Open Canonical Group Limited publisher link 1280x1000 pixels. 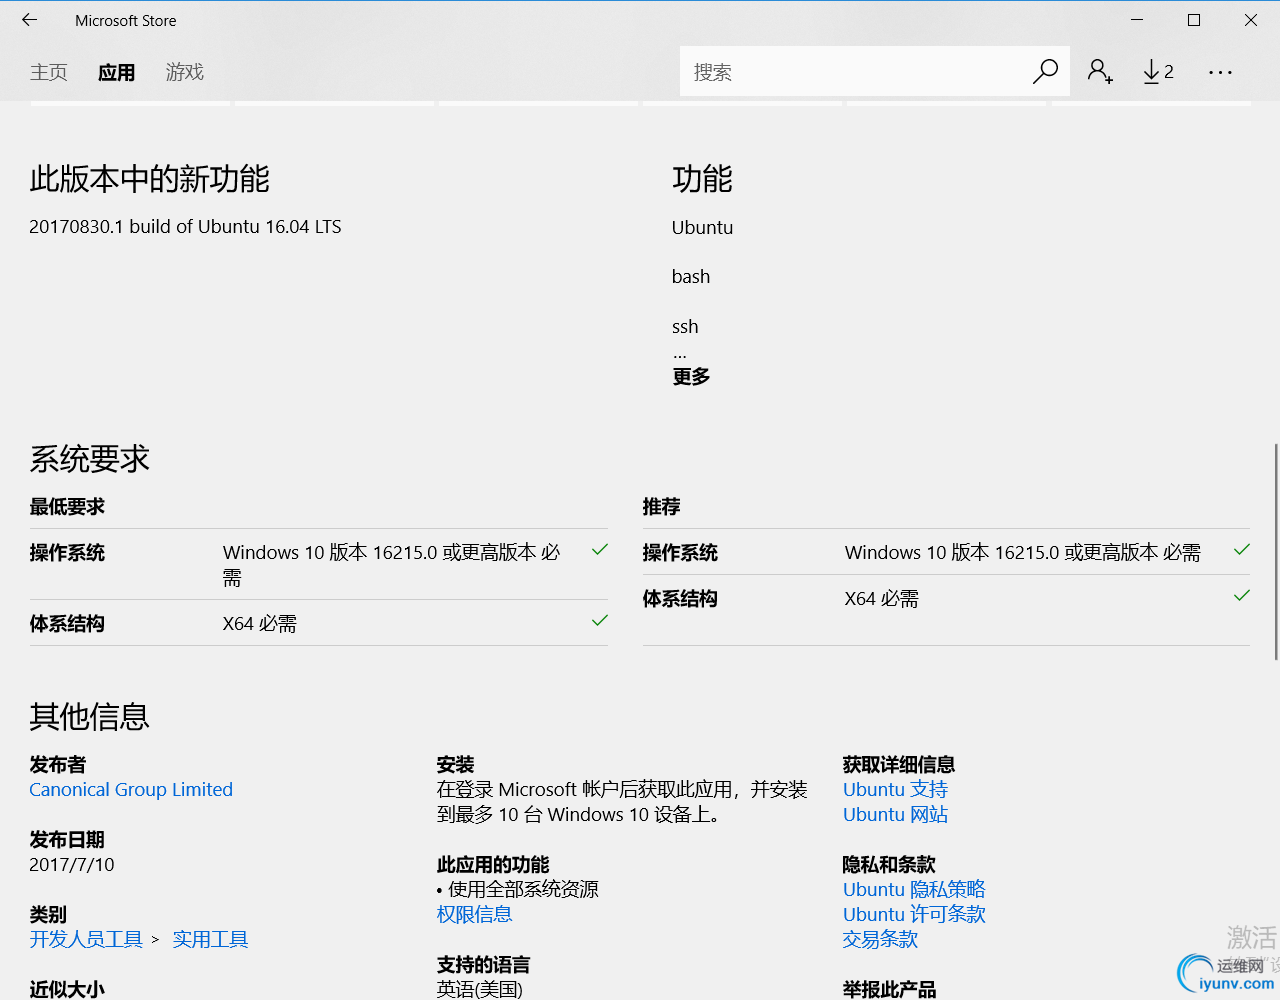pyautogui.click(x=131, y=789)
